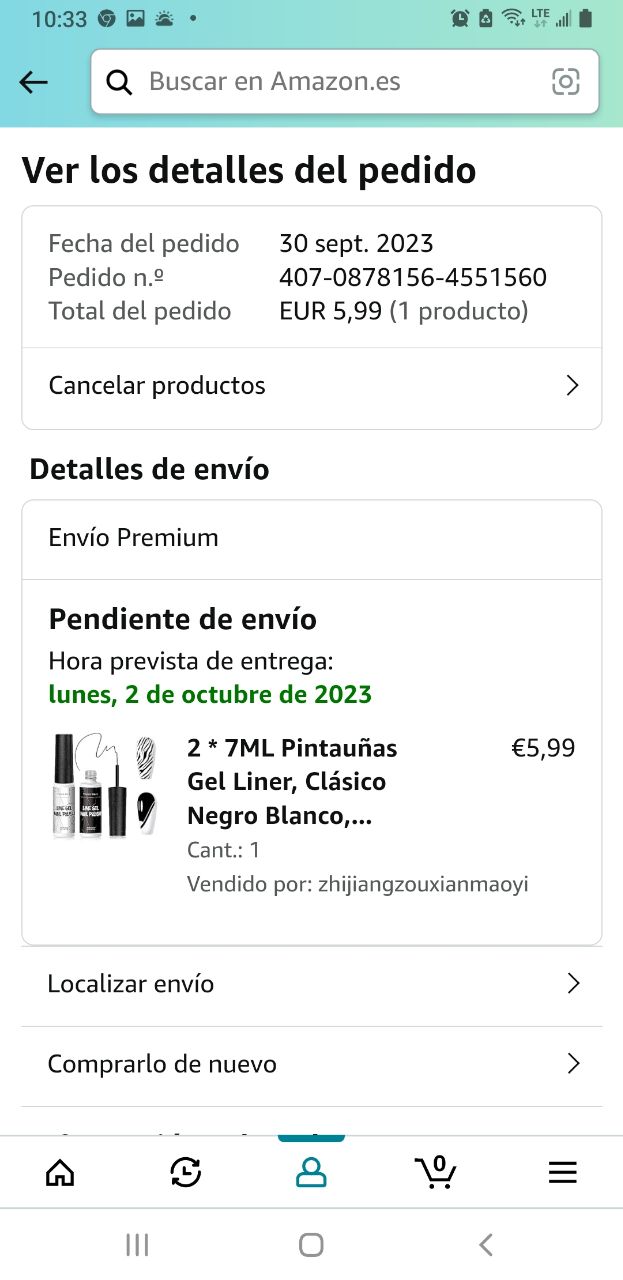Choose Comprarlo de nuevo option
Image resolution: width=623 pixels, height=1280 pixels.
(x=162, y=1064)
